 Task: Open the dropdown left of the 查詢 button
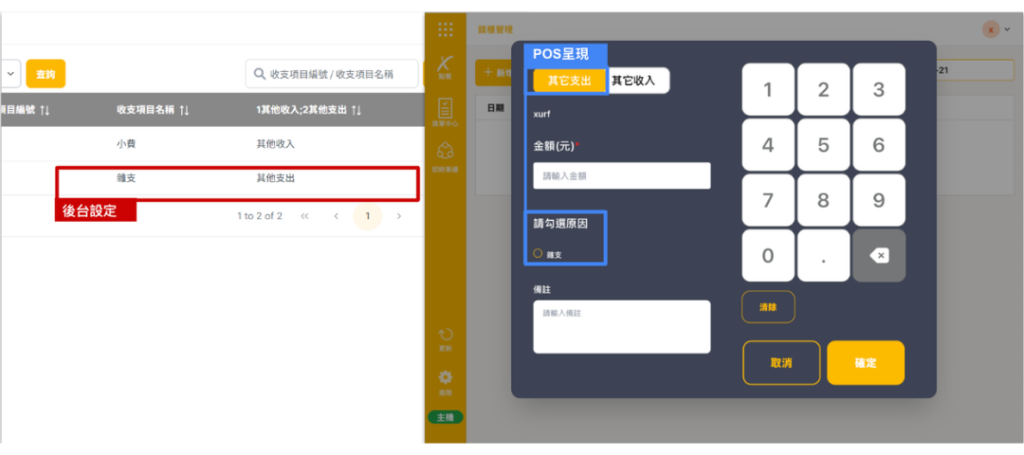tap(10, 74)
